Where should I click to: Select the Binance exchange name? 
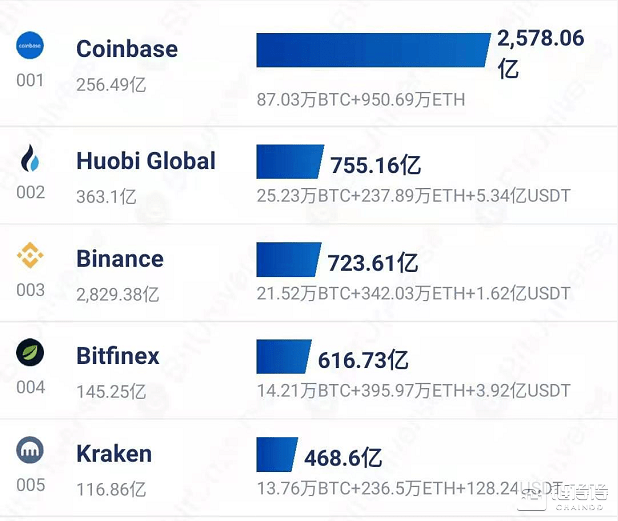(120, 259)
